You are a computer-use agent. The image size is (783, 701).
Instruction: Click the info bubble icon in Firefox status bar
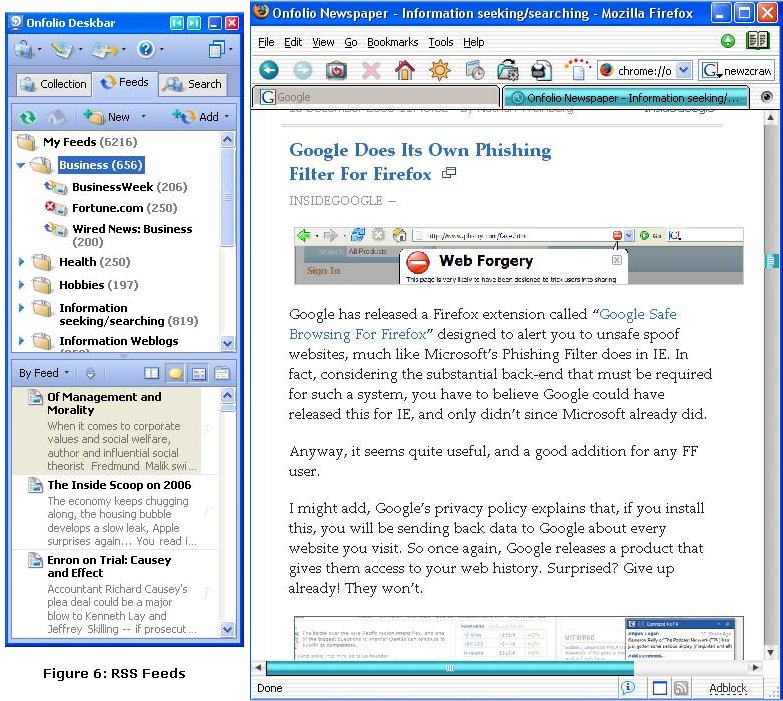628,688
